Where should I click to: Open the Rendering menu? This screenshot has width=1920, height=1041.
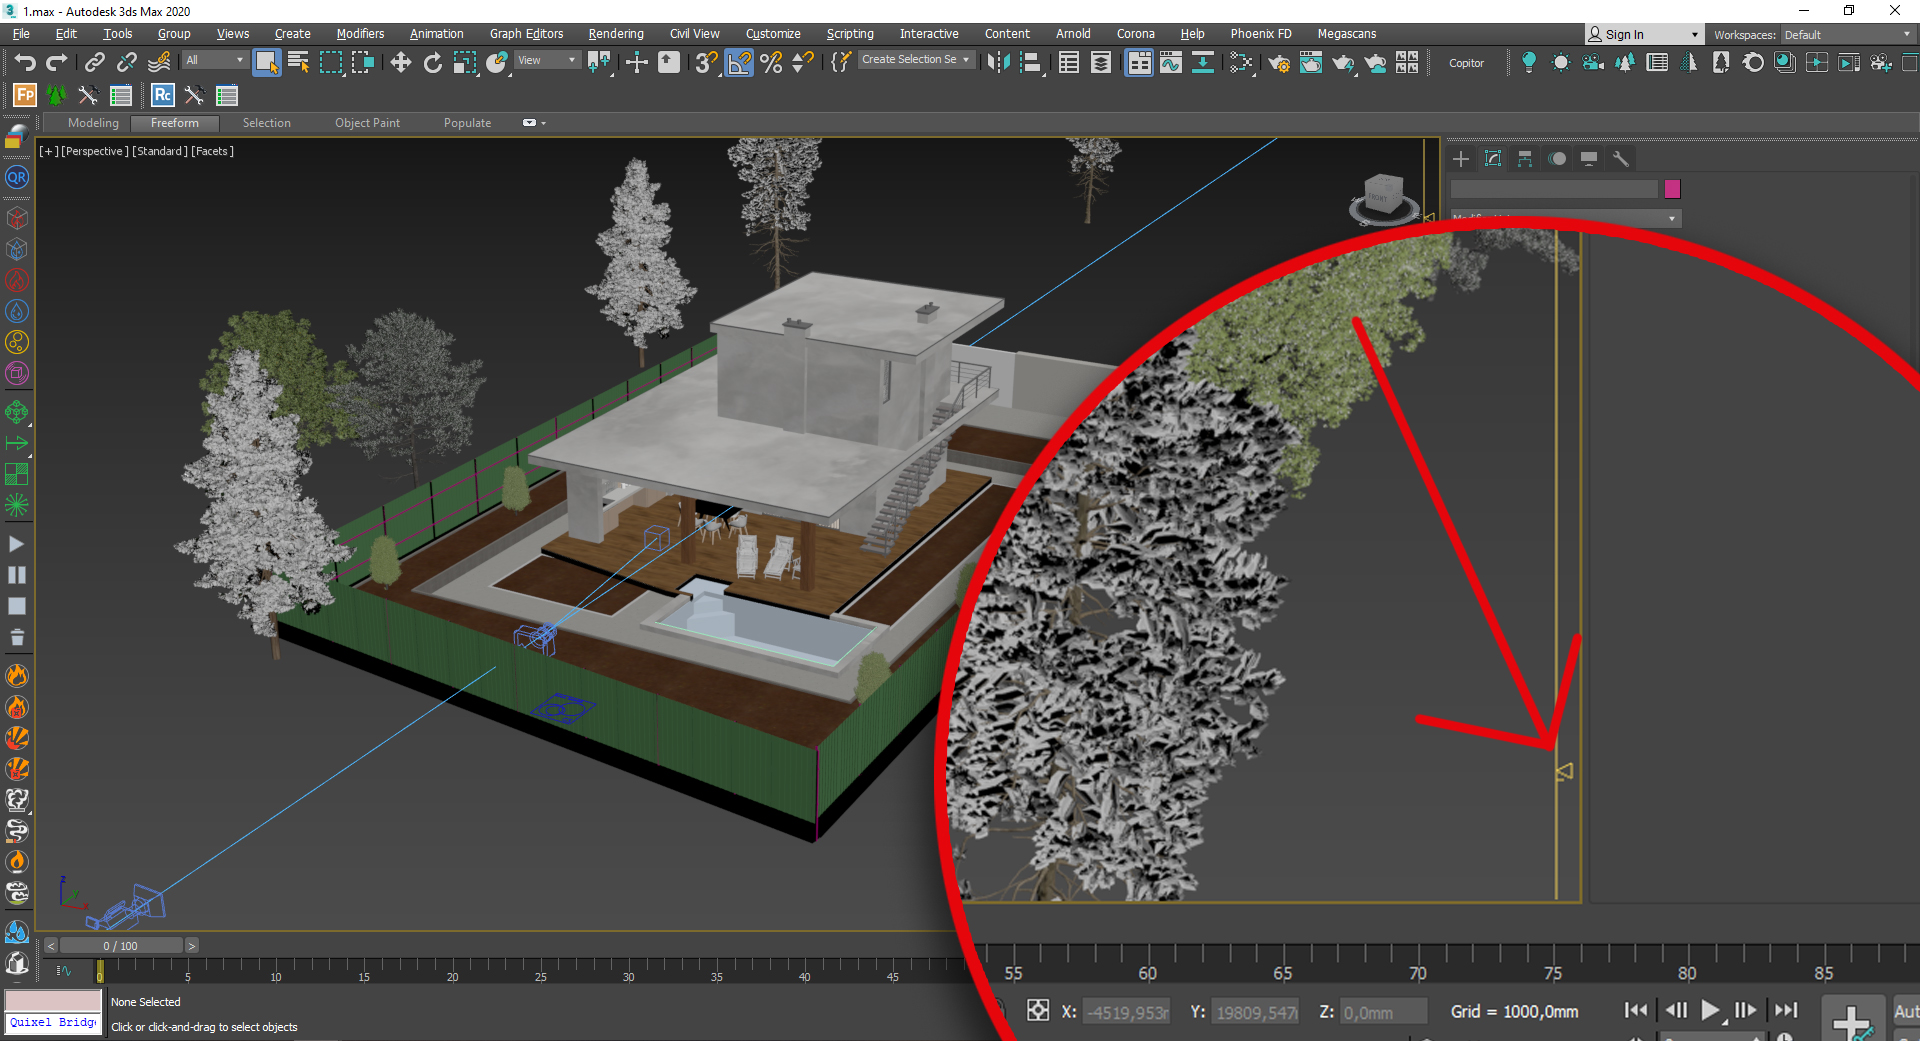pos(616,34)
